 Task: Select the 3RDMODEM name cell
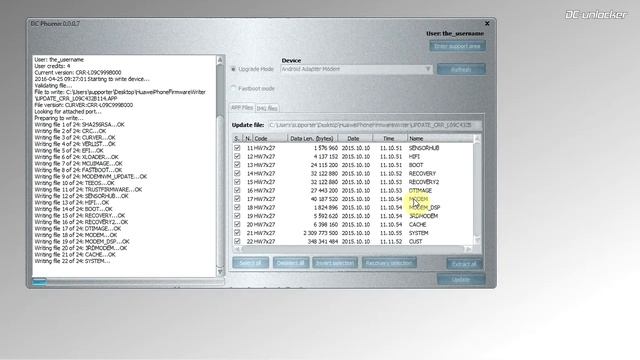click(x=423, y=216)
